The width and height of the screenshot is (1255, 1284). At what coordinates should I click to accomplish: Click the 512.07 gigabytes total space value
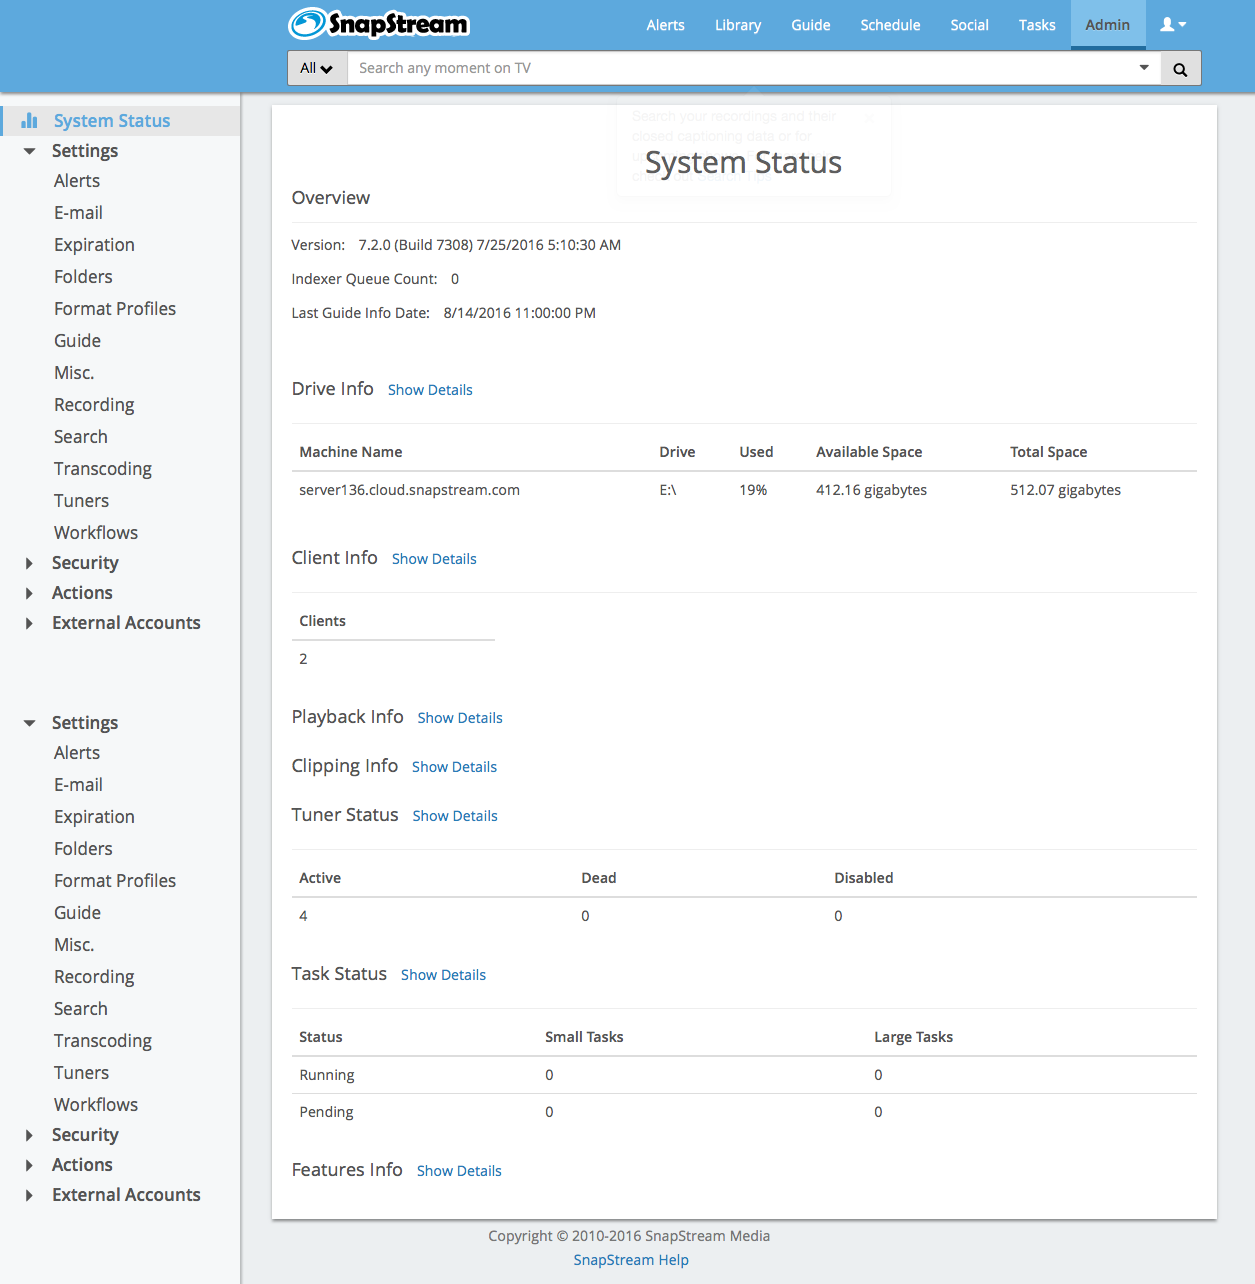coord(1065,490)
